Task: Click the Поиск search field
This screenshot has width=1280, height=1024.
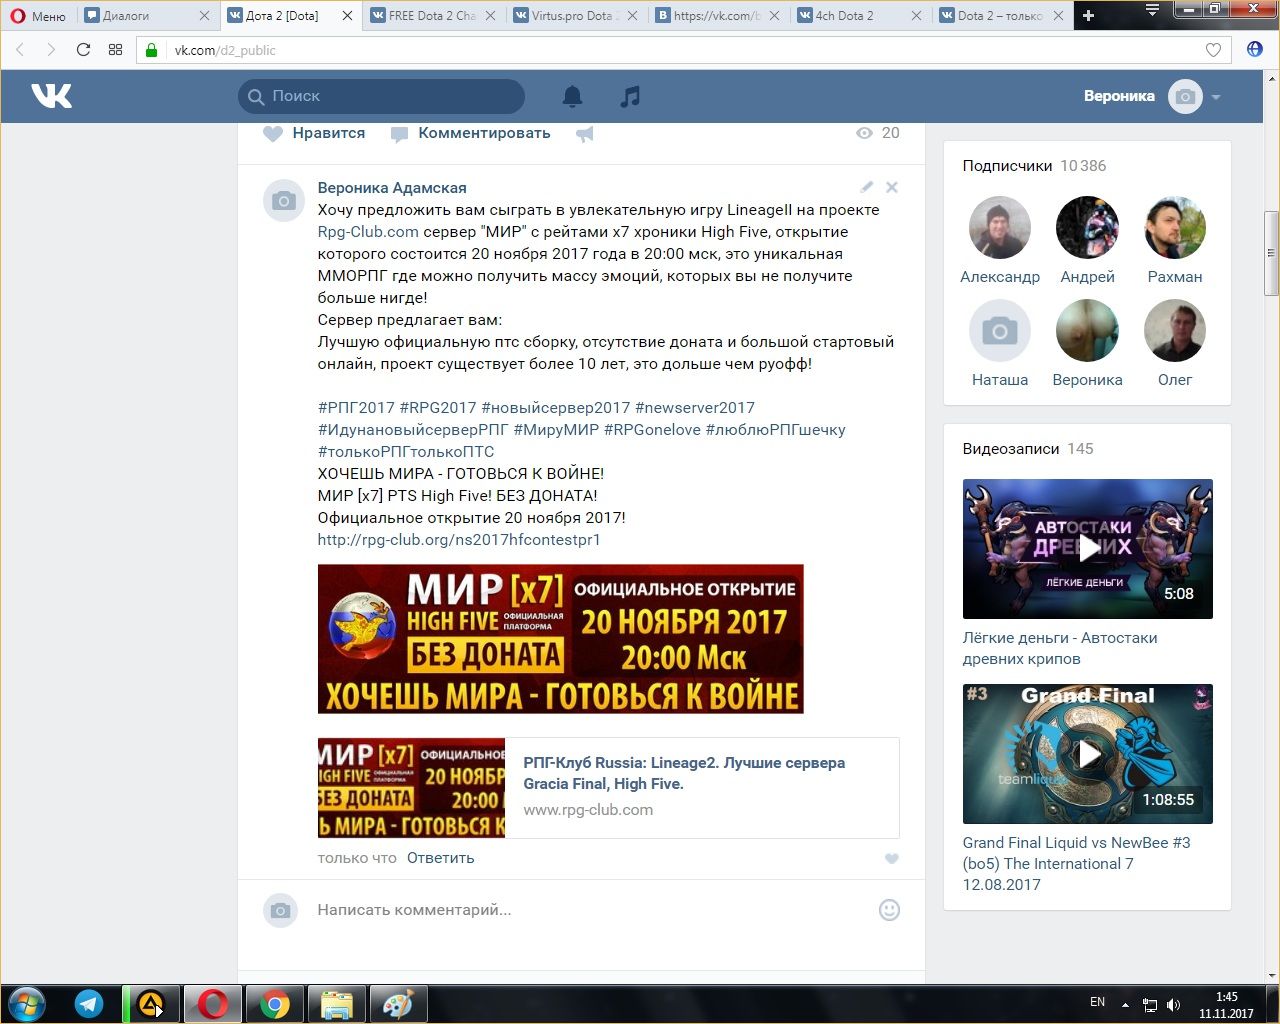Action: pos(381,96)
